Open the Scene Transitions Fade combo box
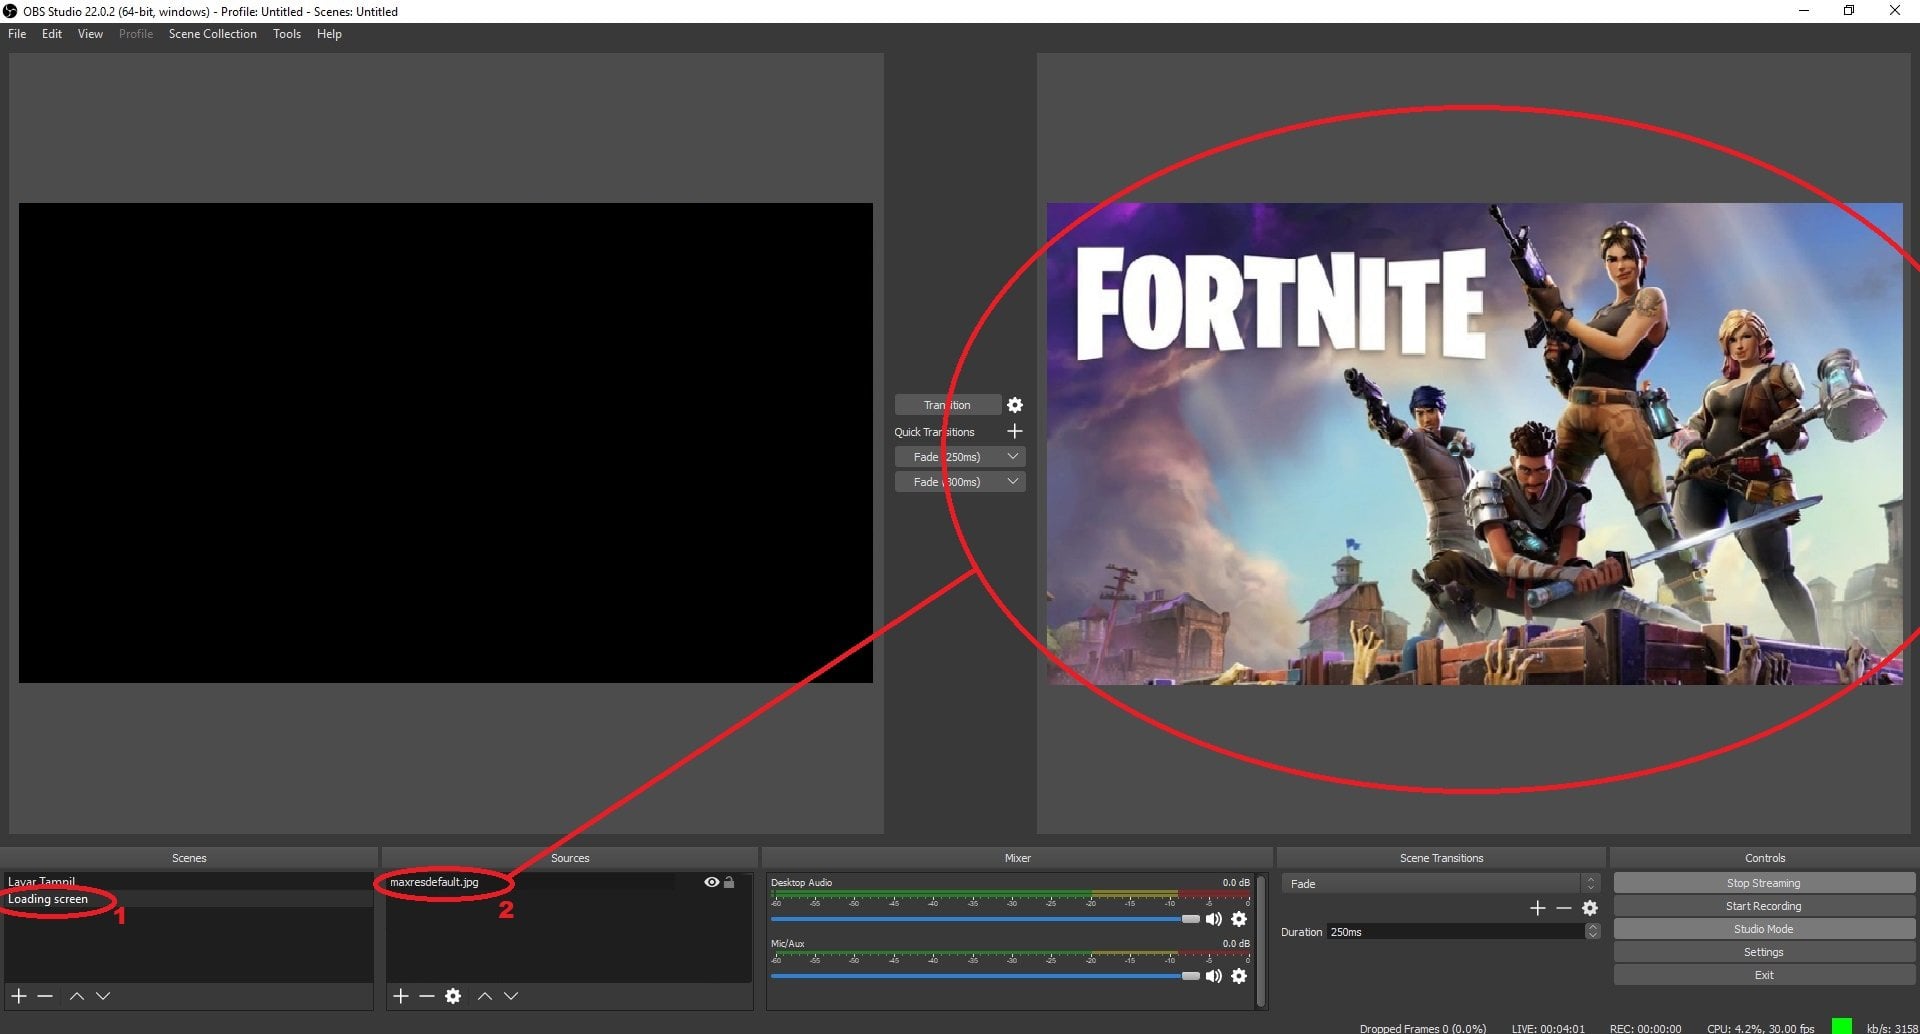Screen dimensions: 1920x1034 click(1438, 884)
